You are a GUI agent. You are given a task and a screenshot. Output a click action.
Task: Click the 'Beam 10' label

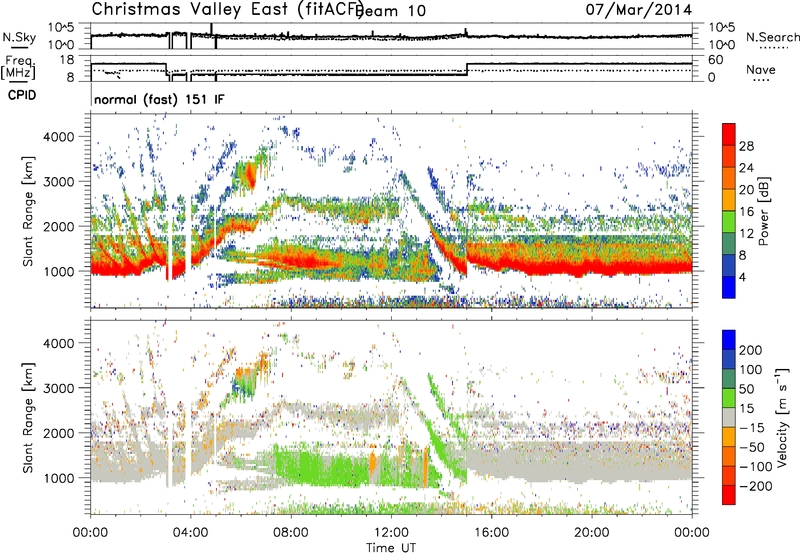point(392,10)
